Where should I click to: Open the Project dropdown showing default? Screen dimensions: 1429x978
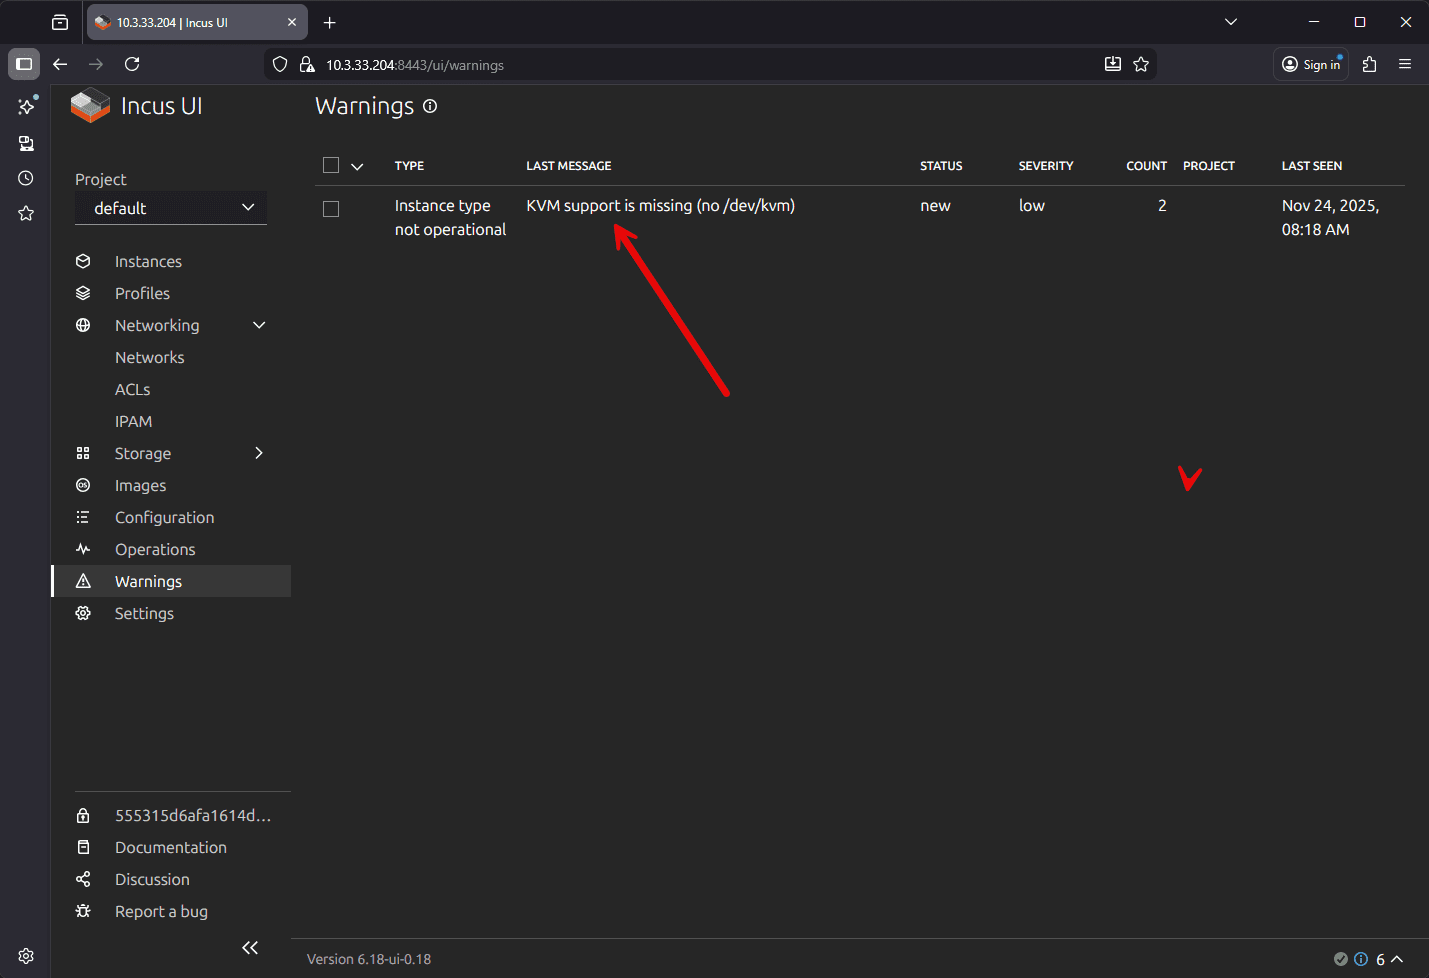point(170,208)
